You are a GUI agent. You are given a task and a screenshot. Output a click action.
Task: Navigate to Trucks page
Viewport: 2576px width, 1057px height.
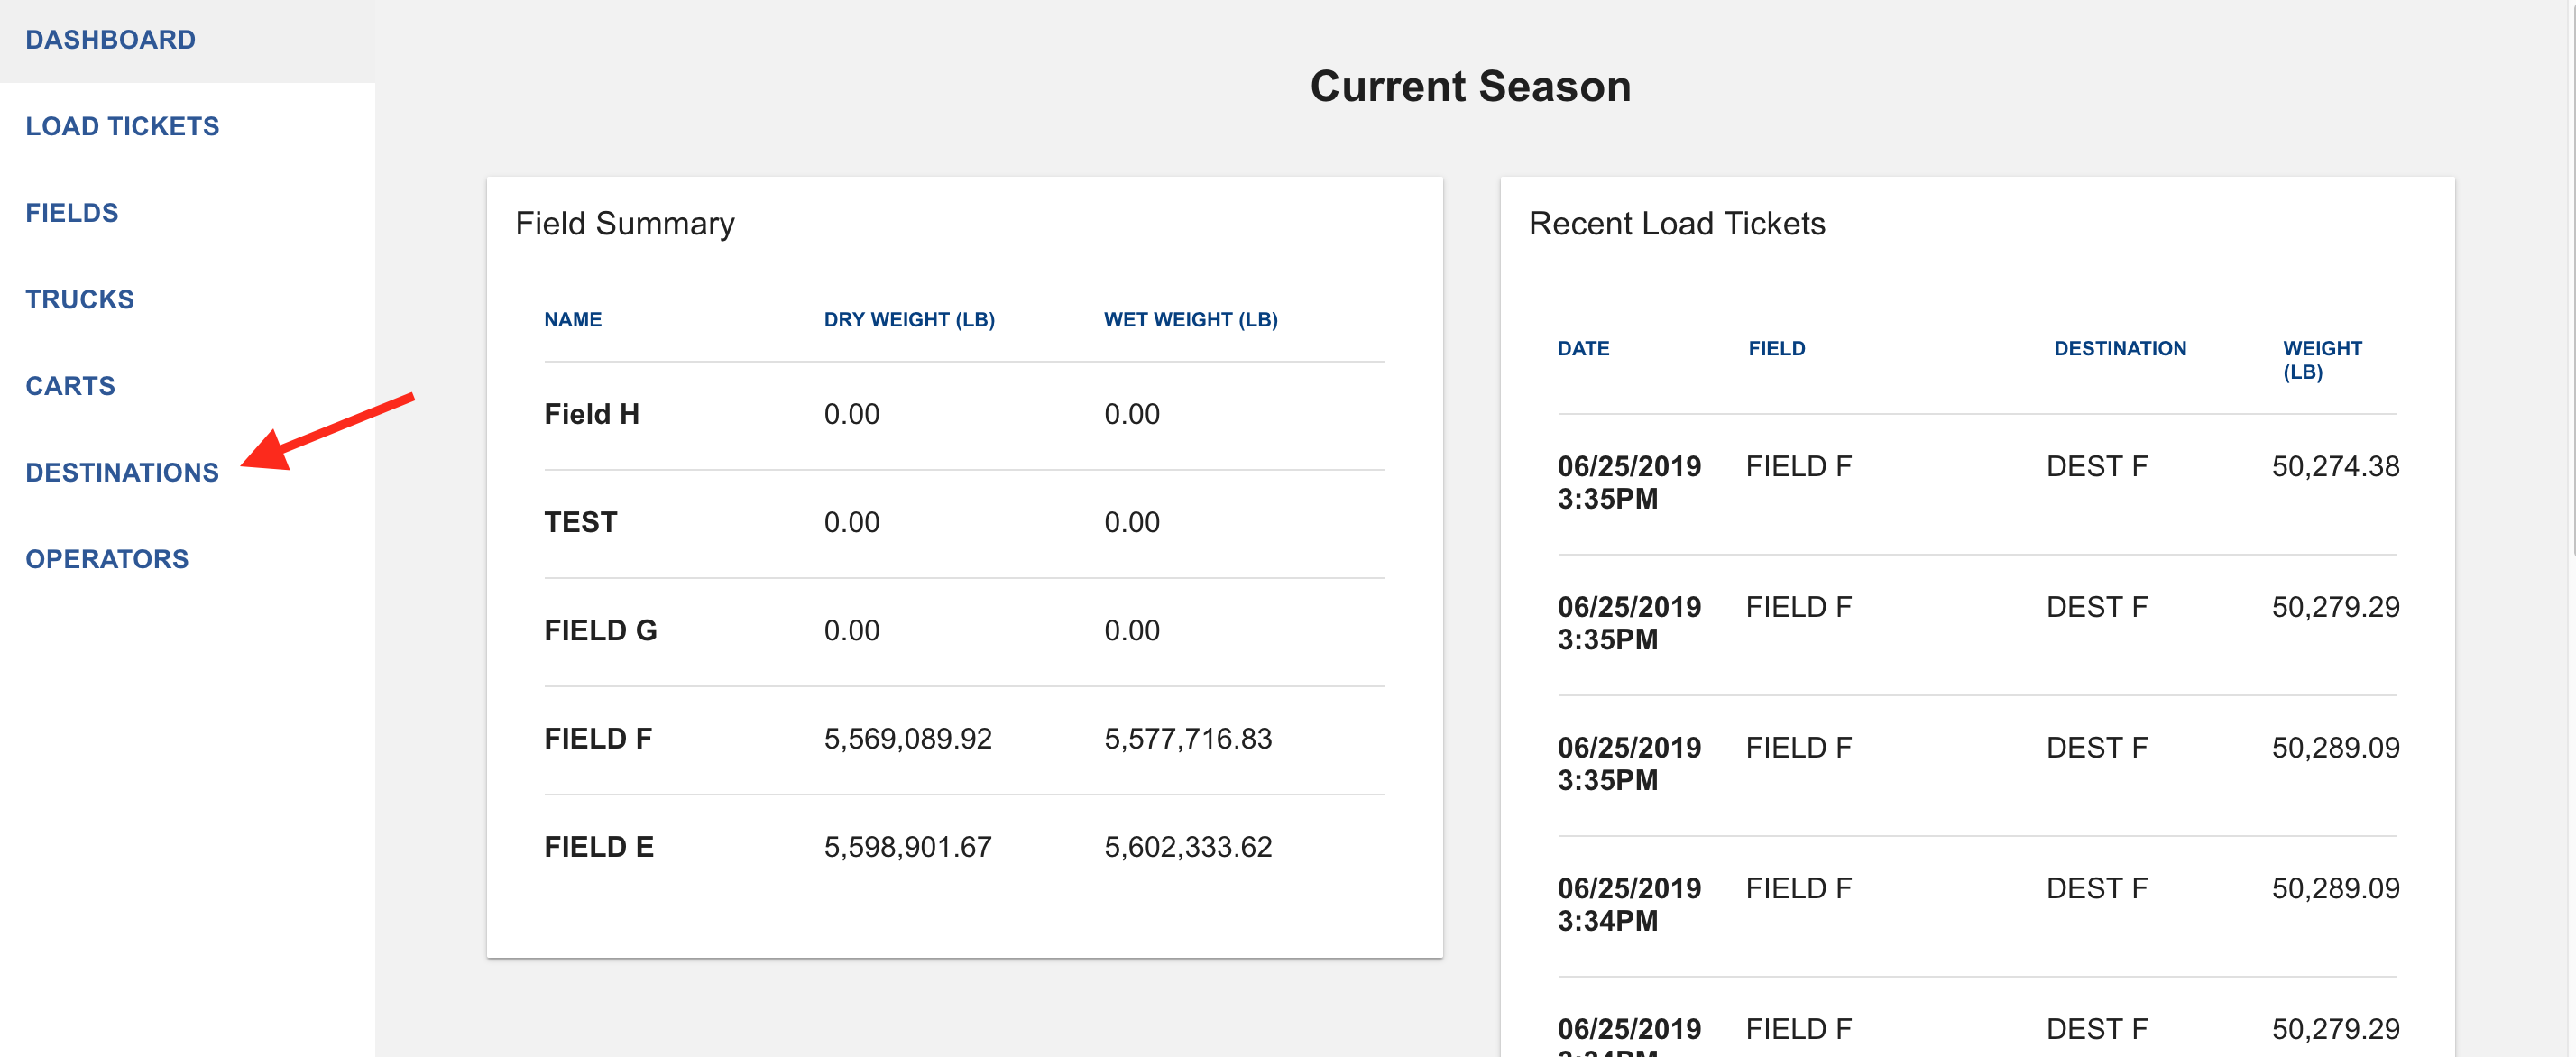click(x=80, y=299)
